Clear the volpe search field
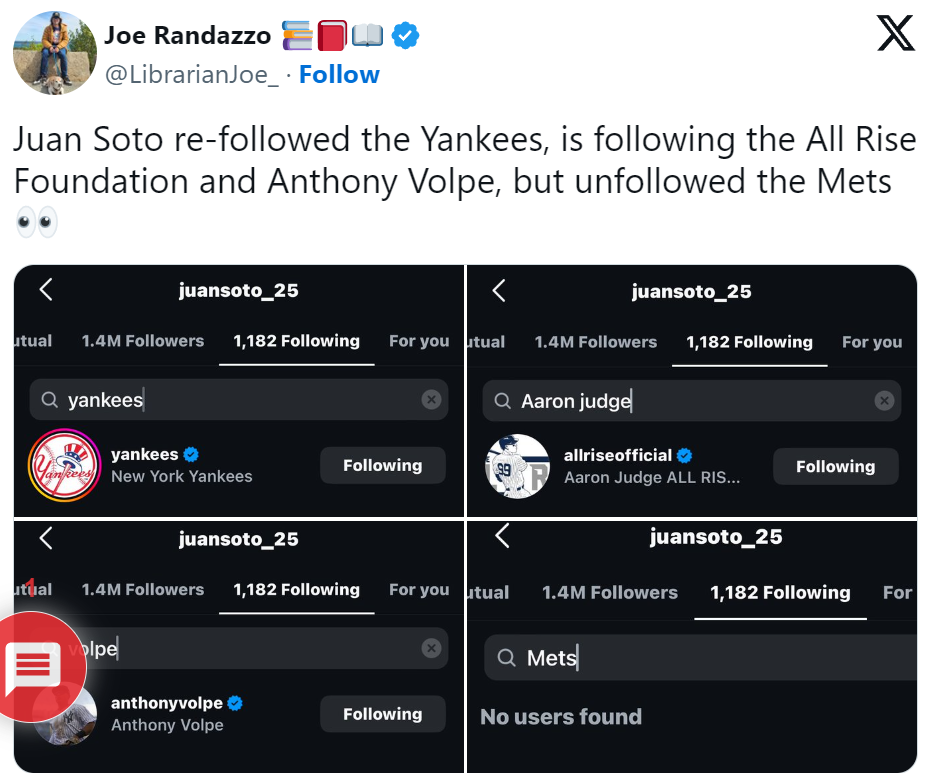The width and height of the screenshot is (927, 773). pos(431,648)
